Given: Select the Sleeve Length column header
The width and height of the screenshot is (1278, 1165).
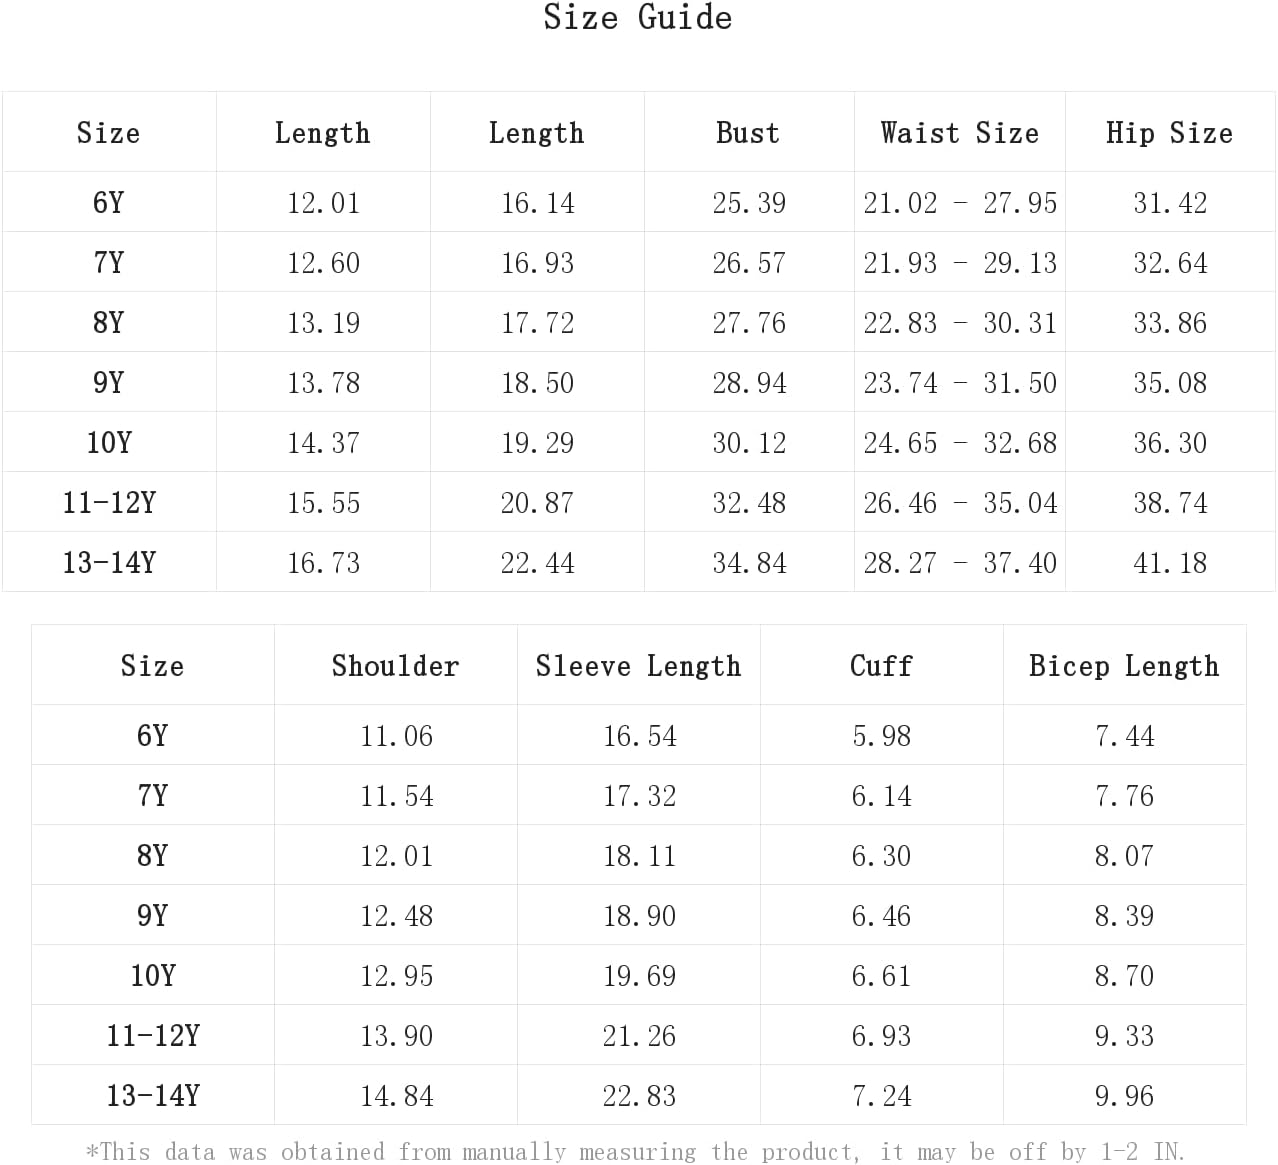Looking at the screenshot, I should (x=638, y=666).
